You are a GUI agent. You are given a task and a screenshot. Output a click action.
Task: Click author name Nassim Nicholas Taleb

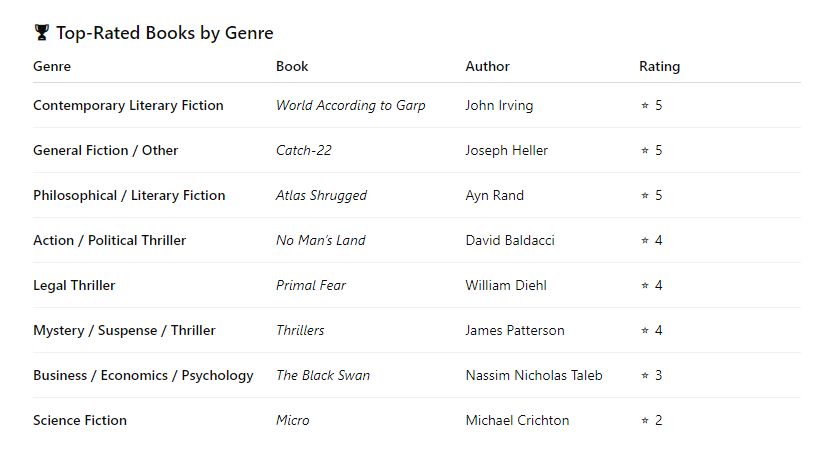coord(534,375)
